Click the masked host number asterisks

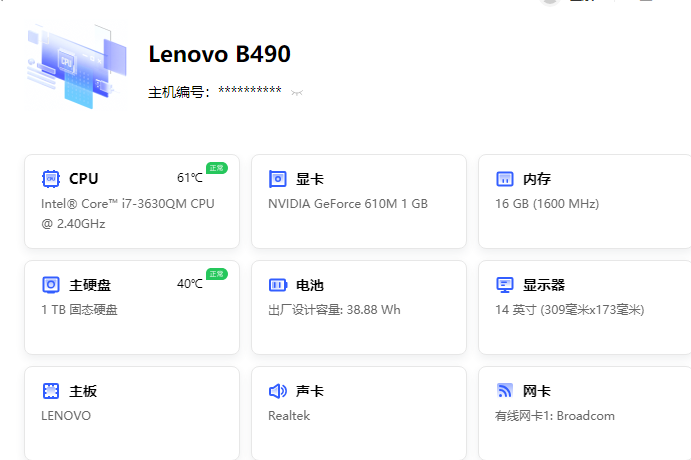tap(250, 91)
